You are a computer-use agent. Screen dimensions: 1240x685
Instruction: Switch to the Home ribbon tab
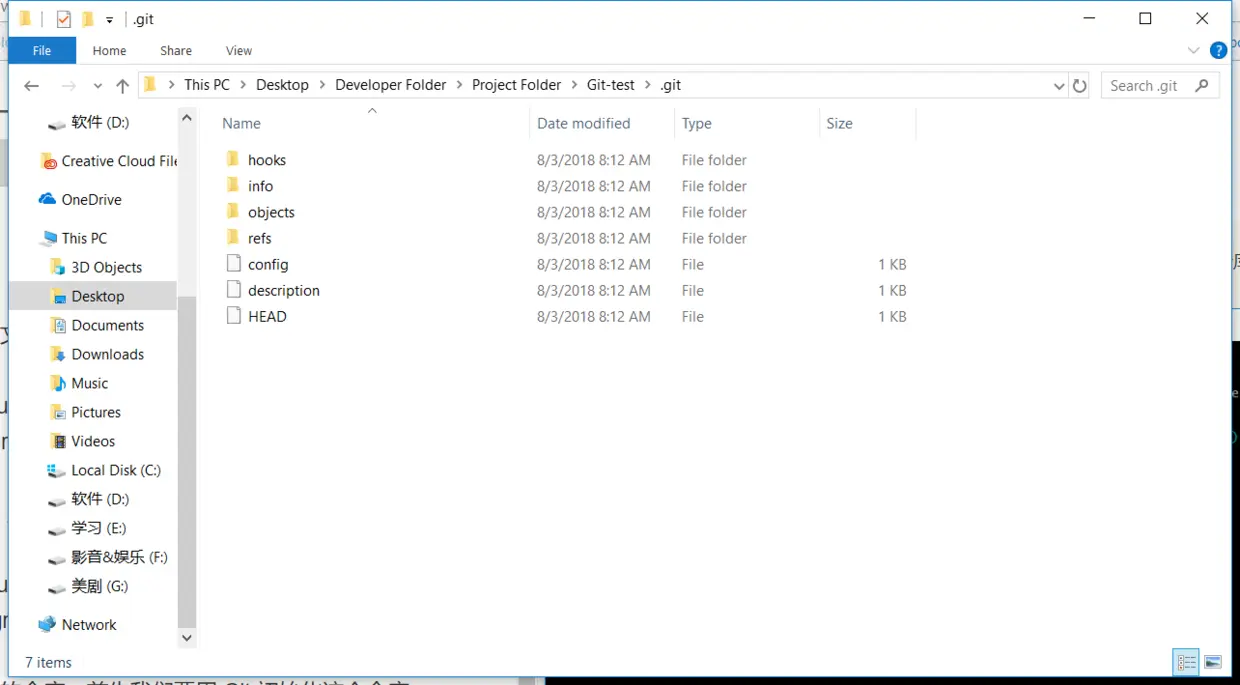pyautogui.click(x=109, y=50)
